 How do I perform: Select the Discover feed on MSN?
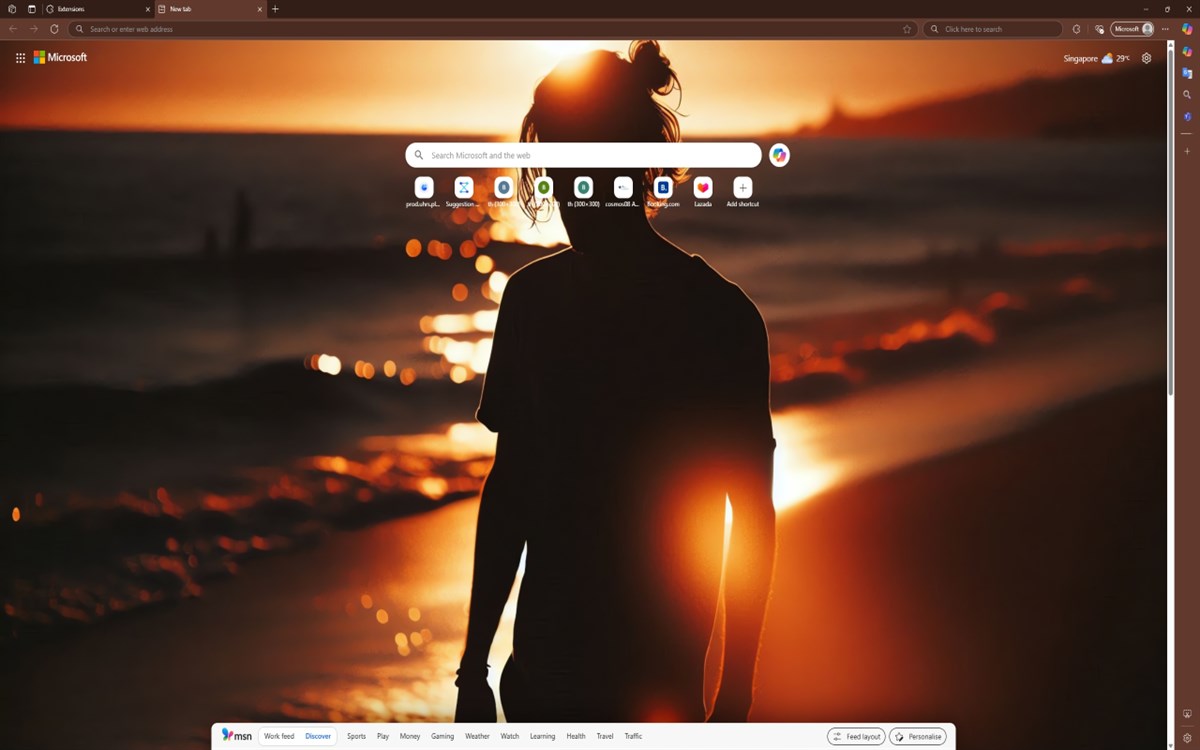pos(318,736)
